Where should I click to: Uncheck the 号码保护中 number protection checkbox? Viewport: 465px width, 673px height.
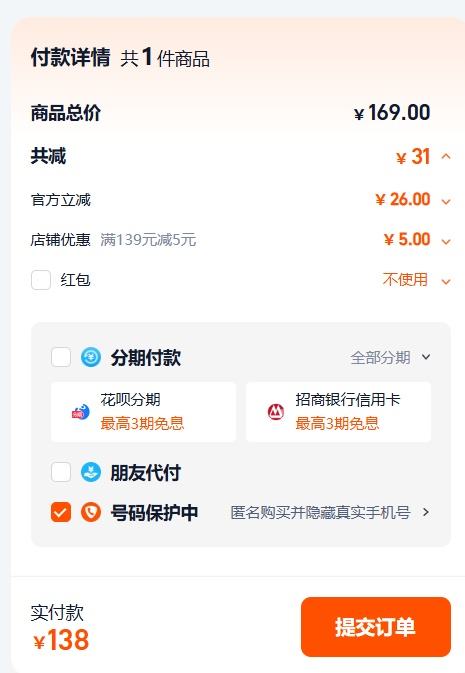[x=61, y=512]
